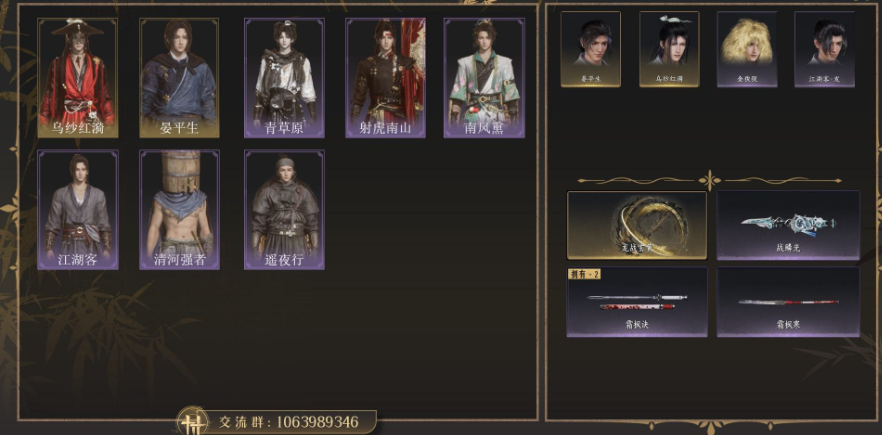Viewport: 882px width, 435px height.
Task: Choose the 江湖客 grey robe outfit
Action: 78,209
